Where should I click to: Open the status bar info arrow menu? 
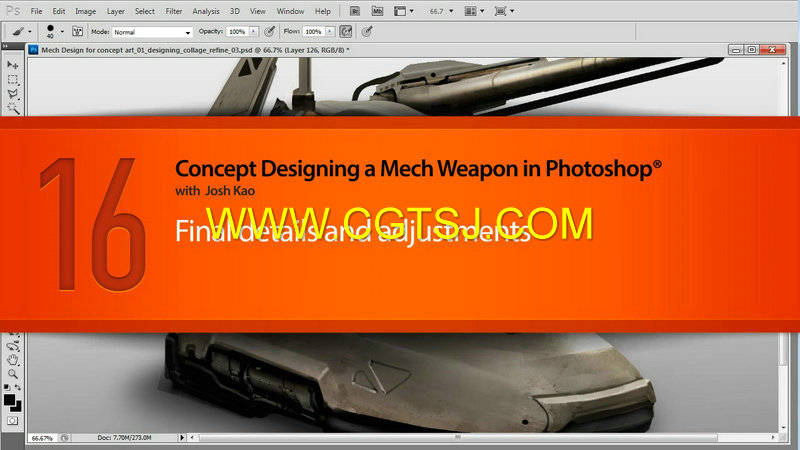pos(182,438)
